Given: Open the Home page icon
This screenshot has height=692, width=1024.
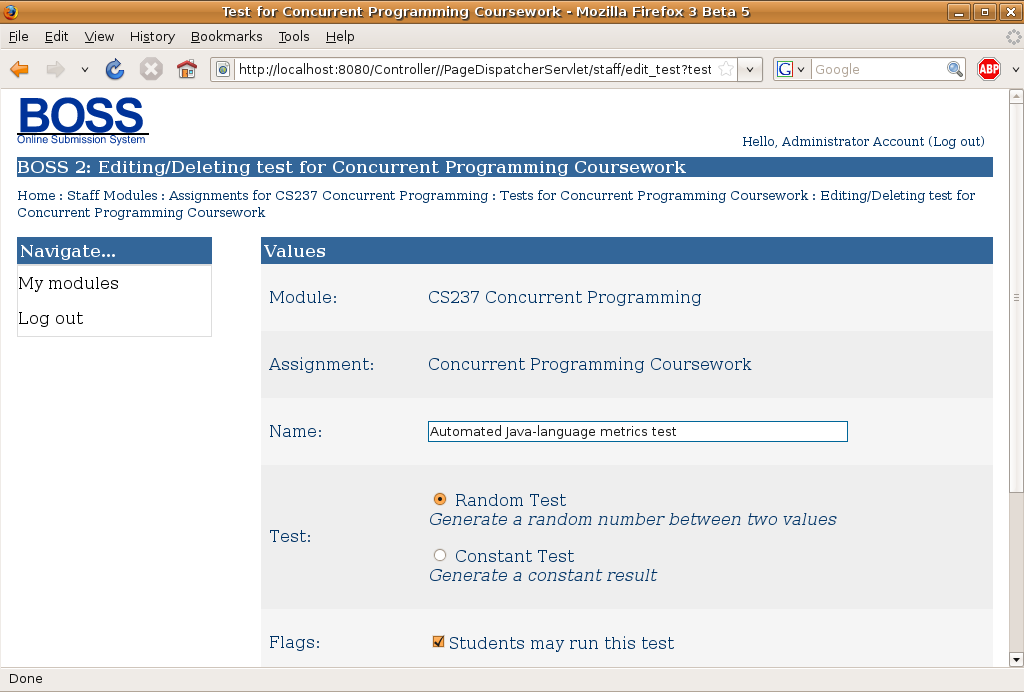Looking at the screenshot, I should coord(187,69).
